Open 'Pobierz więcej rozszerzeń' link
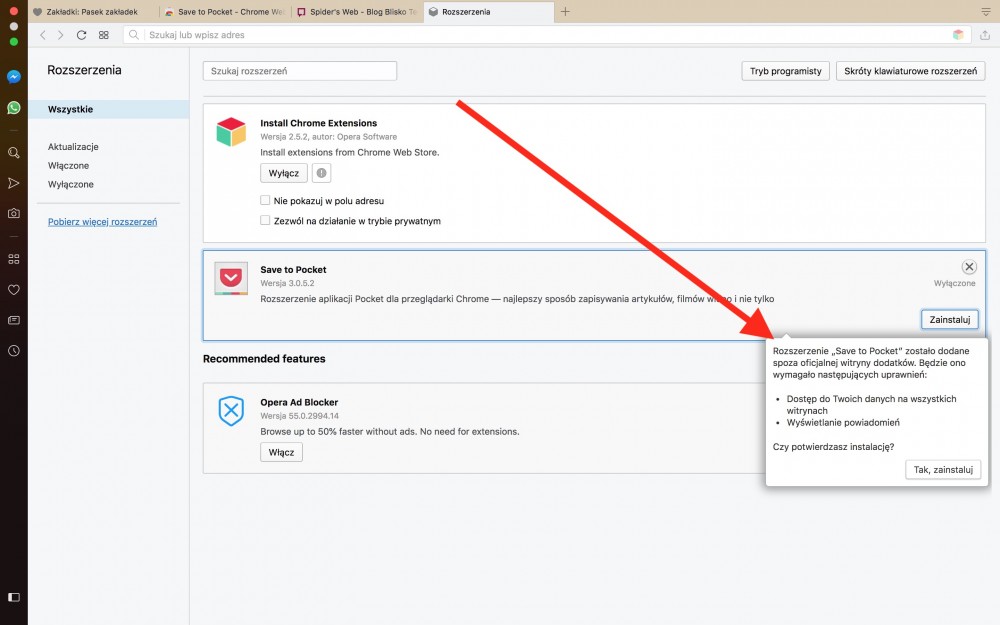The image size is (1000, 625). (102, 222)
